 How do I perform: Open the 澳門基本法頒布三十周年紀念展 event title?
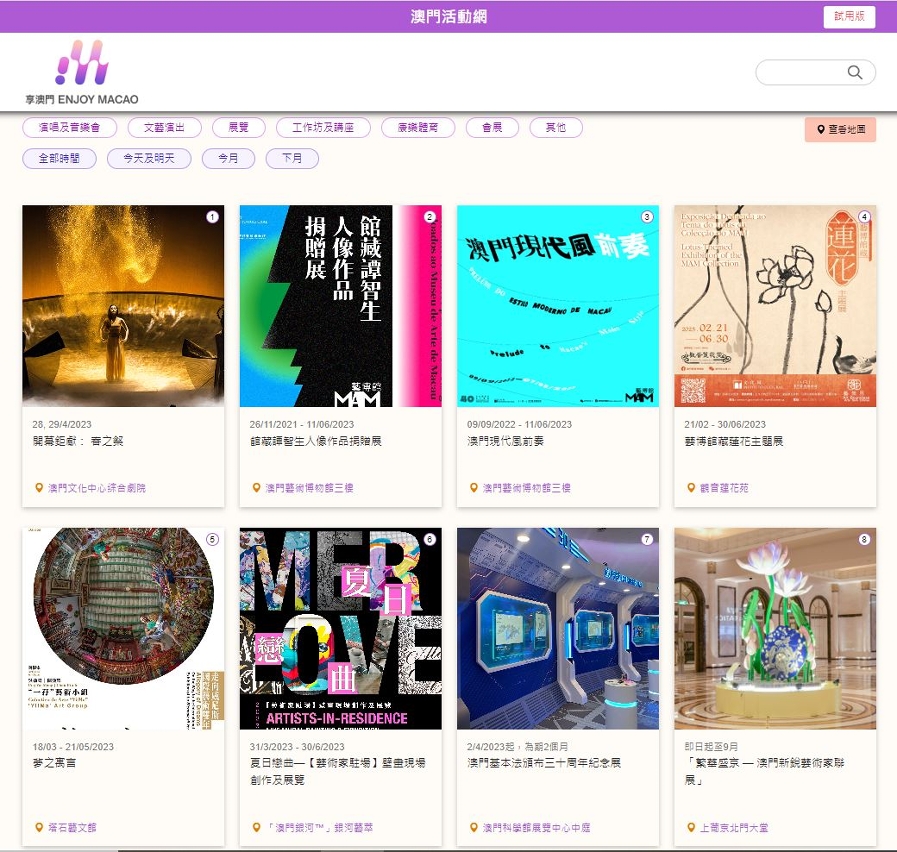[x=544, y=762]
